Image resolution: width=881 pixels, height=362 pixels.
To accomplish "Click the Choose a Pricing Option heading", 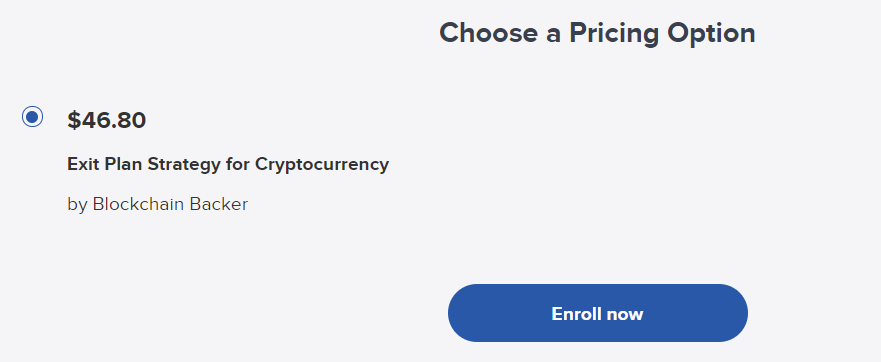I will pyautogui.click(x=597, y=33).
